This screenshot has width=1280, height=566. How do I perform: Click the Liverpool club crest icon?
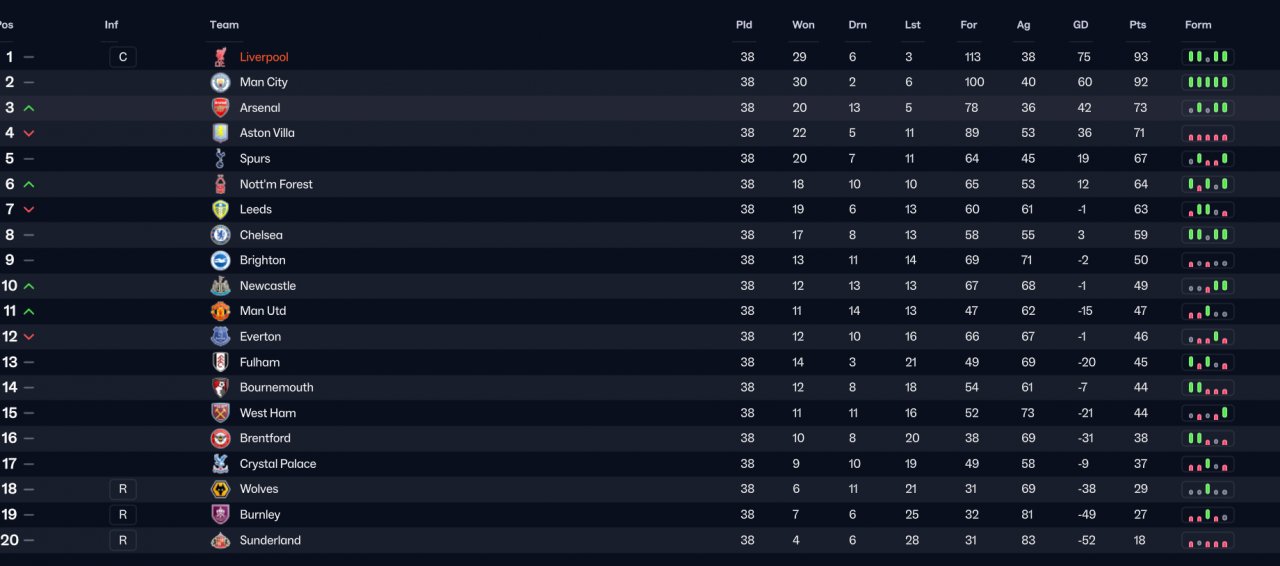coord(220,57)
